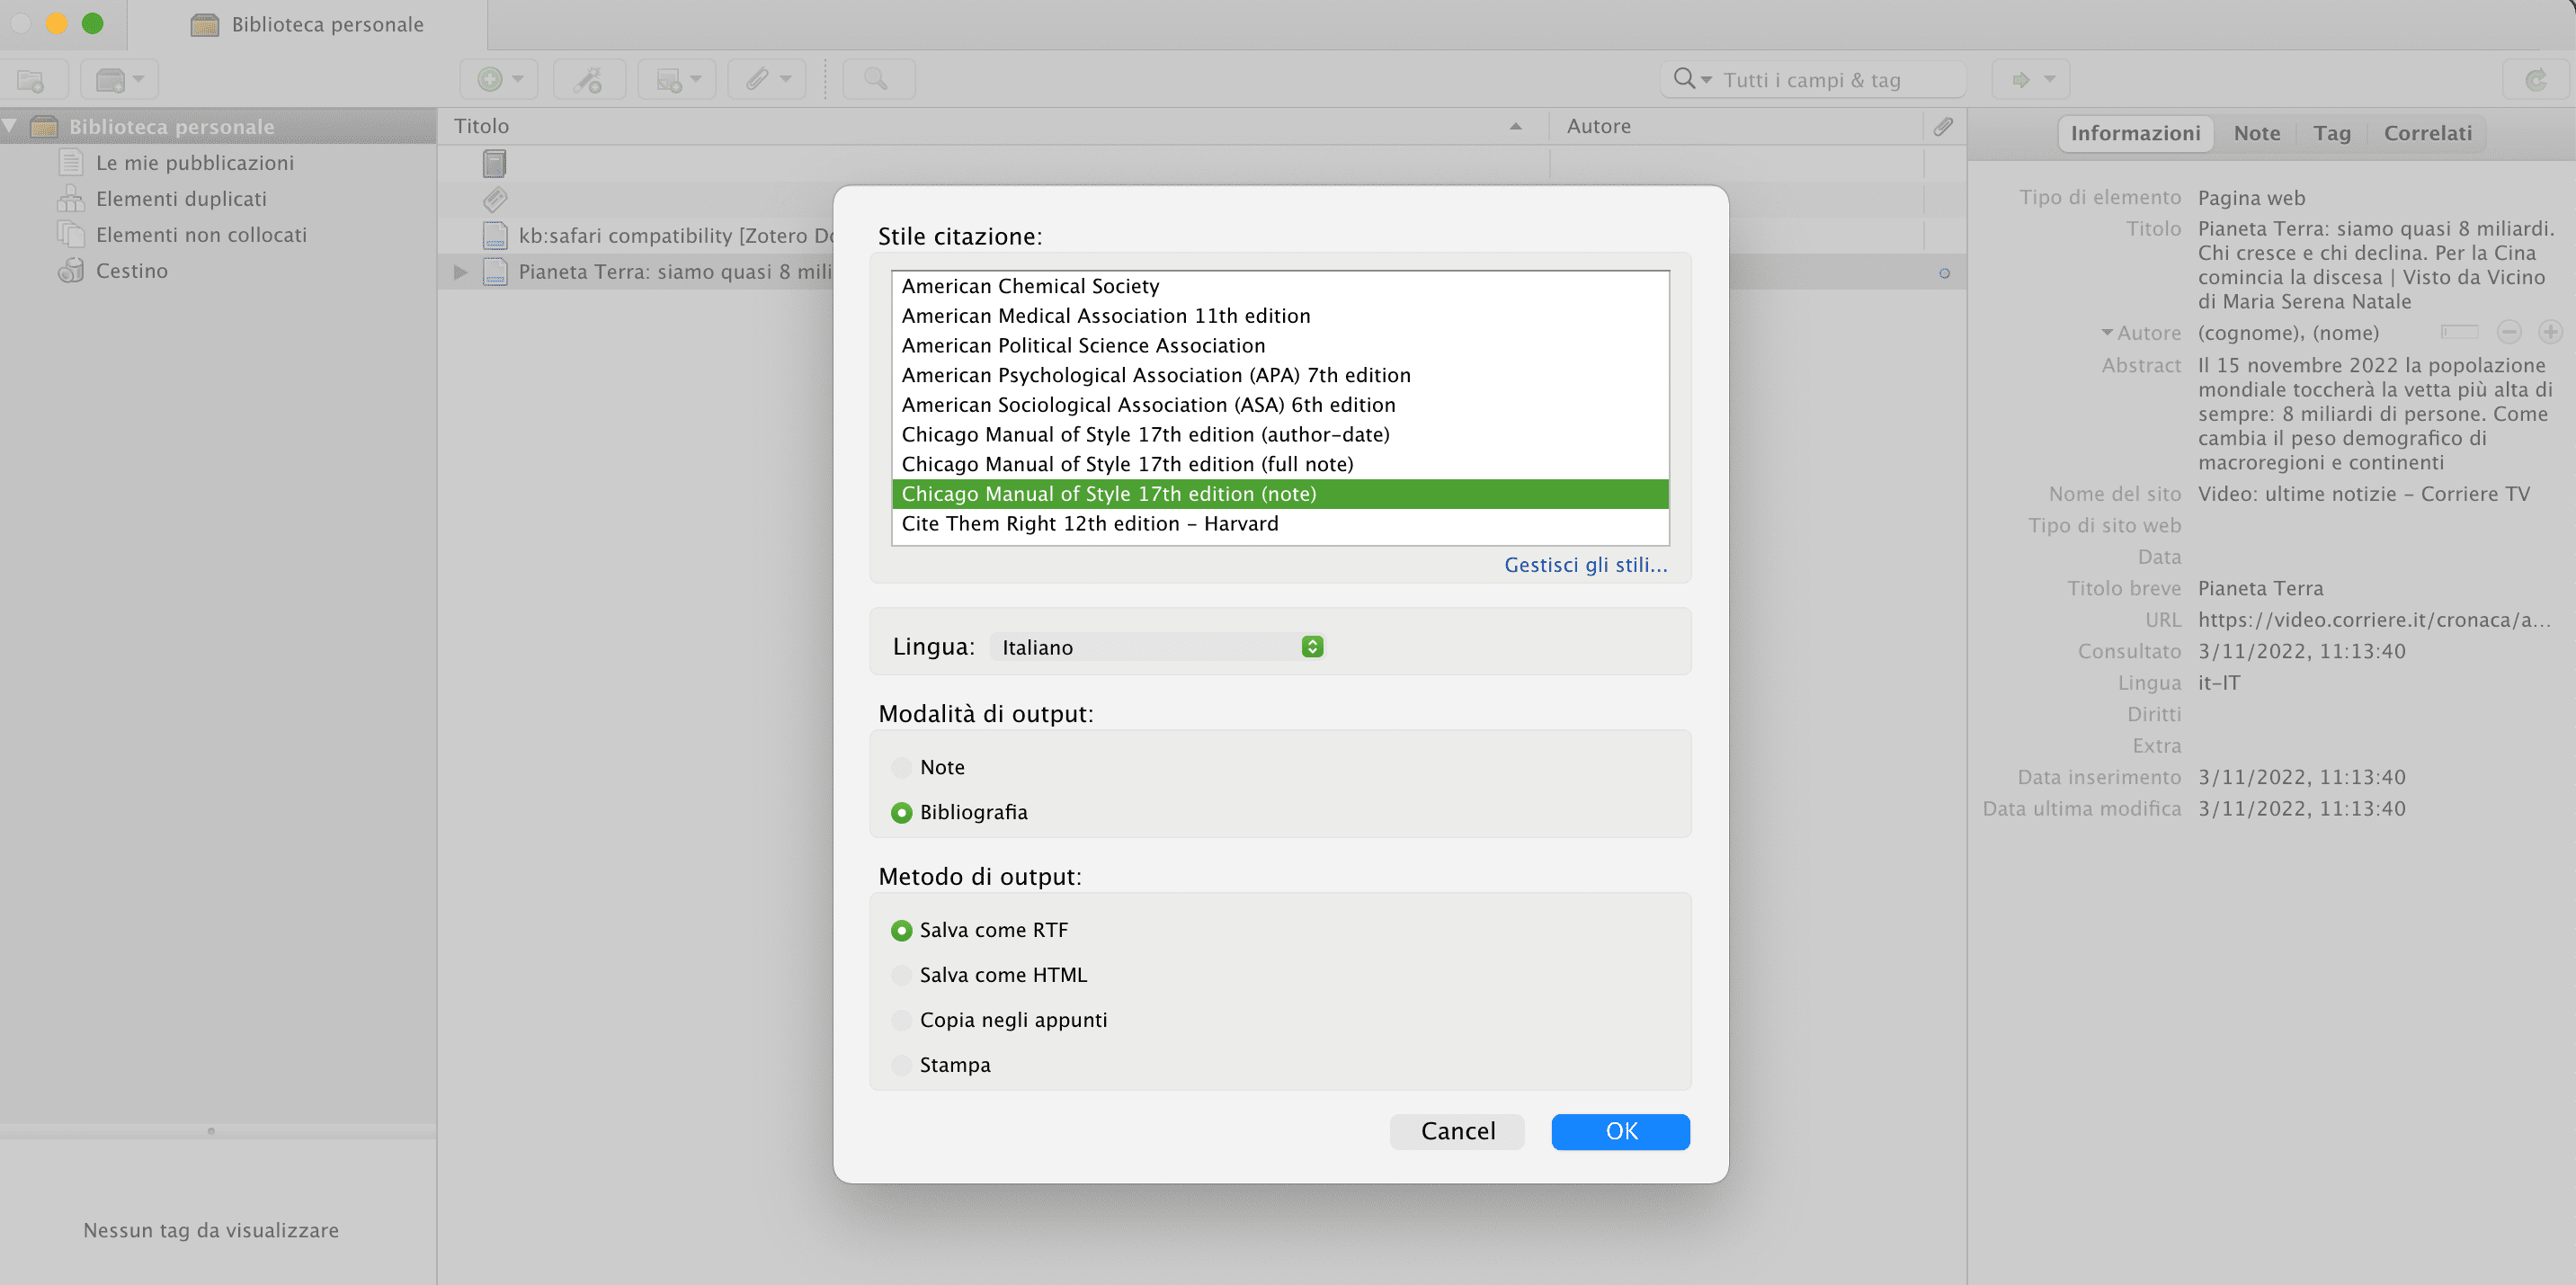Open the Locate dropdown arrow
This screenshot has height=1285, width=2576.
2050,79
